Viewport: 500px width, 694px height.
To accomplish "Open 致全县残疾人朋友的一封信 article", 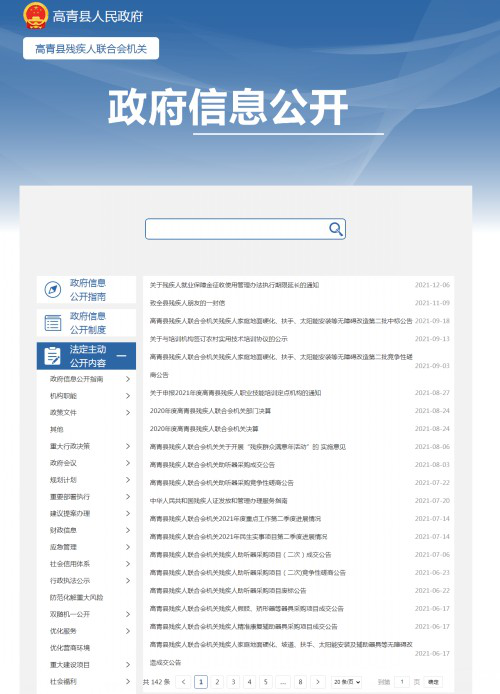I will (x=187, y=303).
